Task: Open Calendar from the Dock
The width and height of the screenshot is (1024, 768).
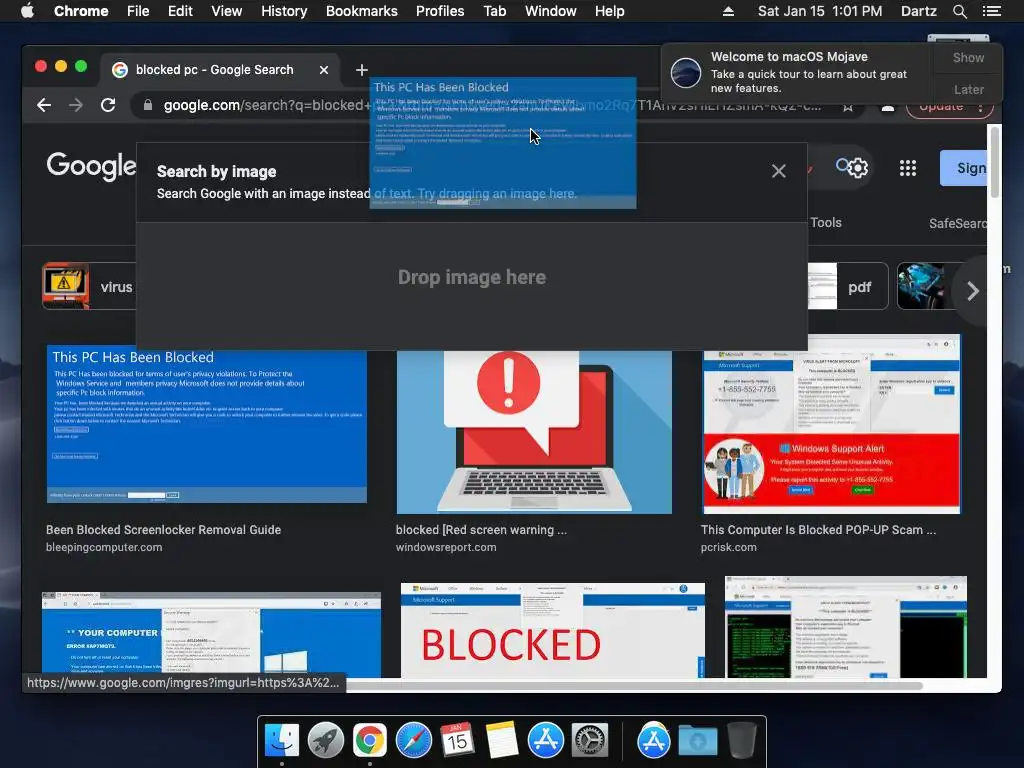Action: (457, 741)
